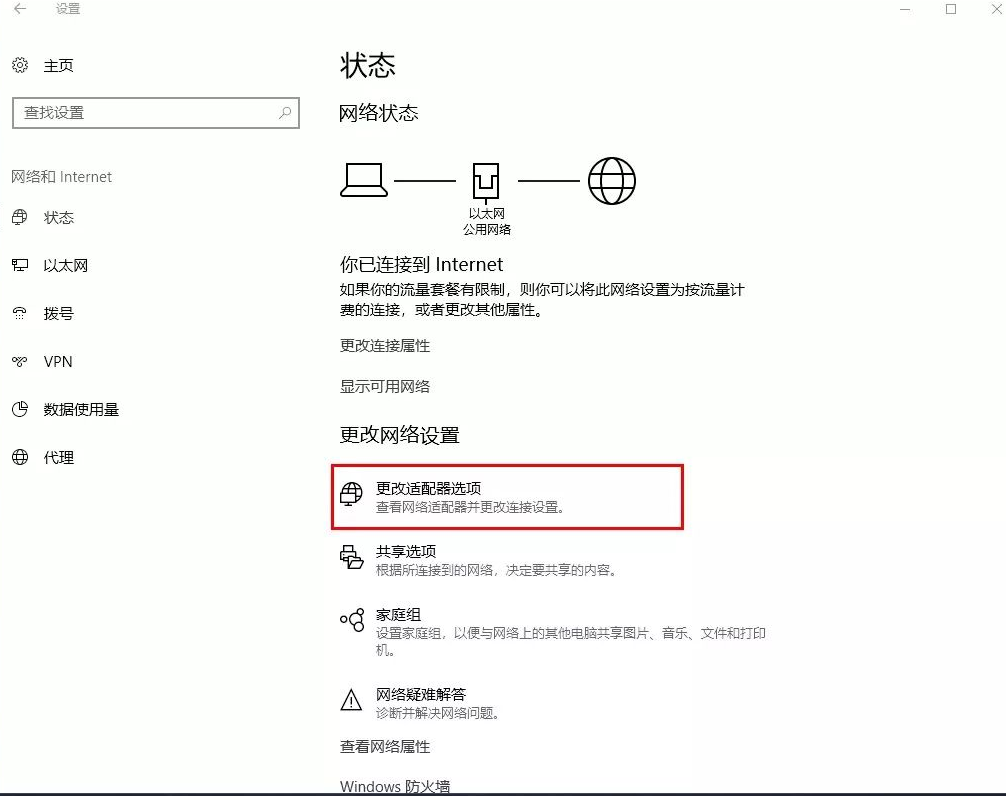
Task: Click the gear icon next to 主页
Action: (20, 65)
